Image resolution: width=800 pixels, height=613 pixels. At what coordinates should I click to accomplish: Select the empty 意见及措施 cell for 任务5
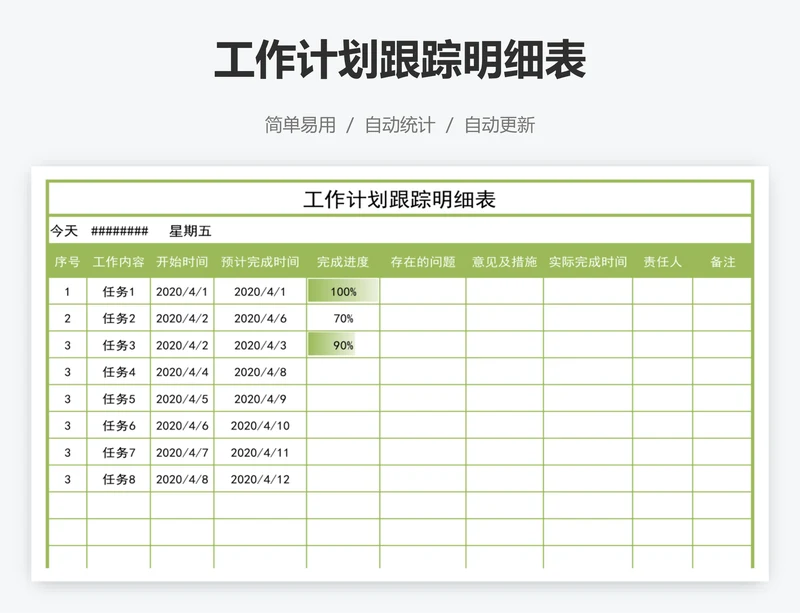pos(505,399)
